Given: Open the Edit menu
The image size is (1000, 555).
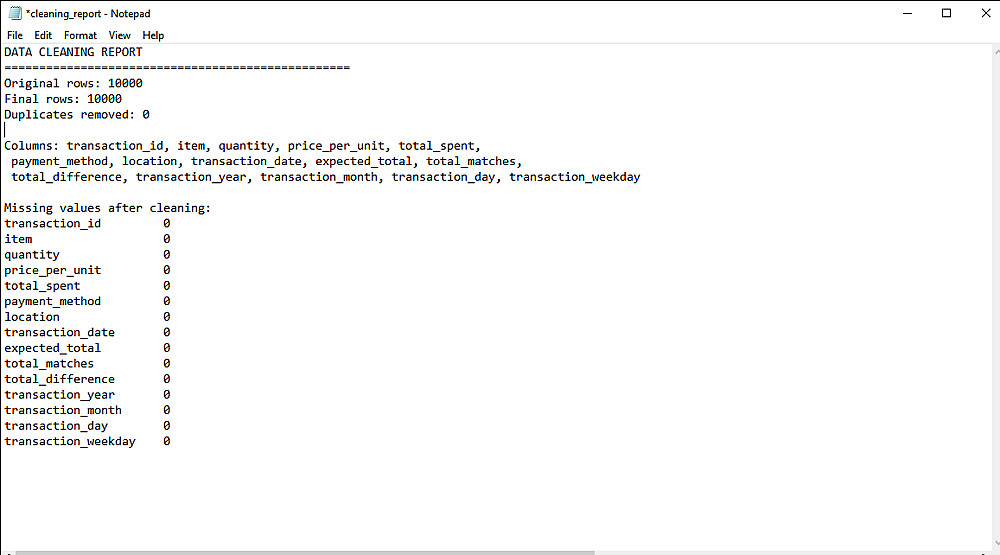Looking at the screenshot, I should point(43,35).
